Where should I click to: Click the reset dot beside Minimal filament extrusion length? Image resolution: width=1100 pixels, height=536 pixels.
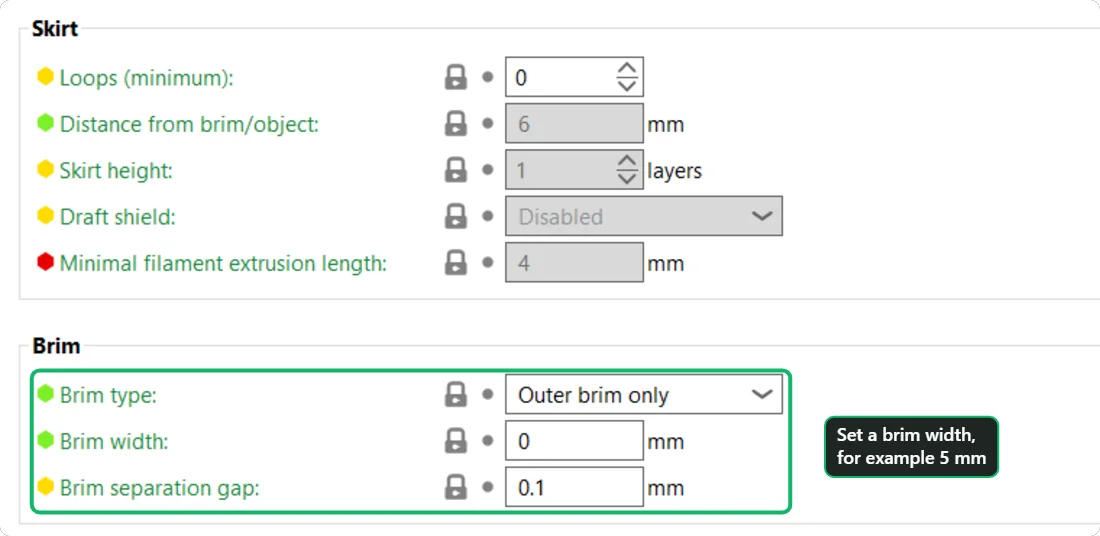tap(488, 263)
